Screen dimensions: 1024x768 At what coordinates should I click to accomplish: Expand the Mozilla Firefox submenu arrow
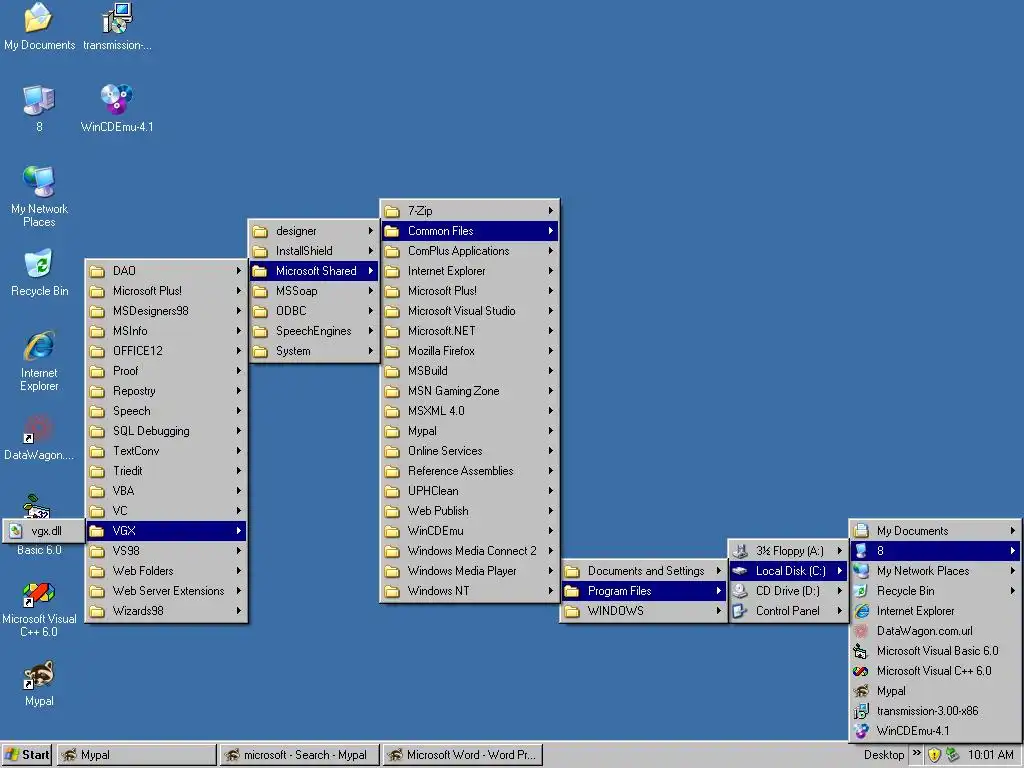(551, 351)
